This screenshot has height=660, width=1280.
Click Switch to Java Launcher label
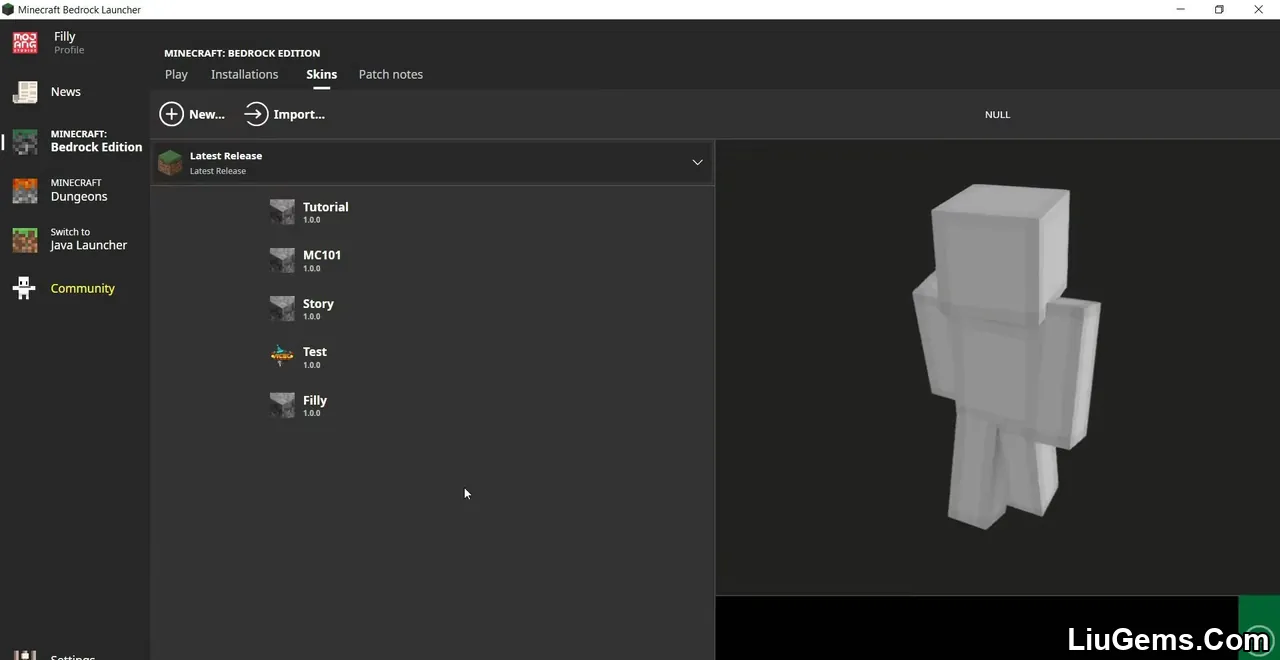point(89,239)
